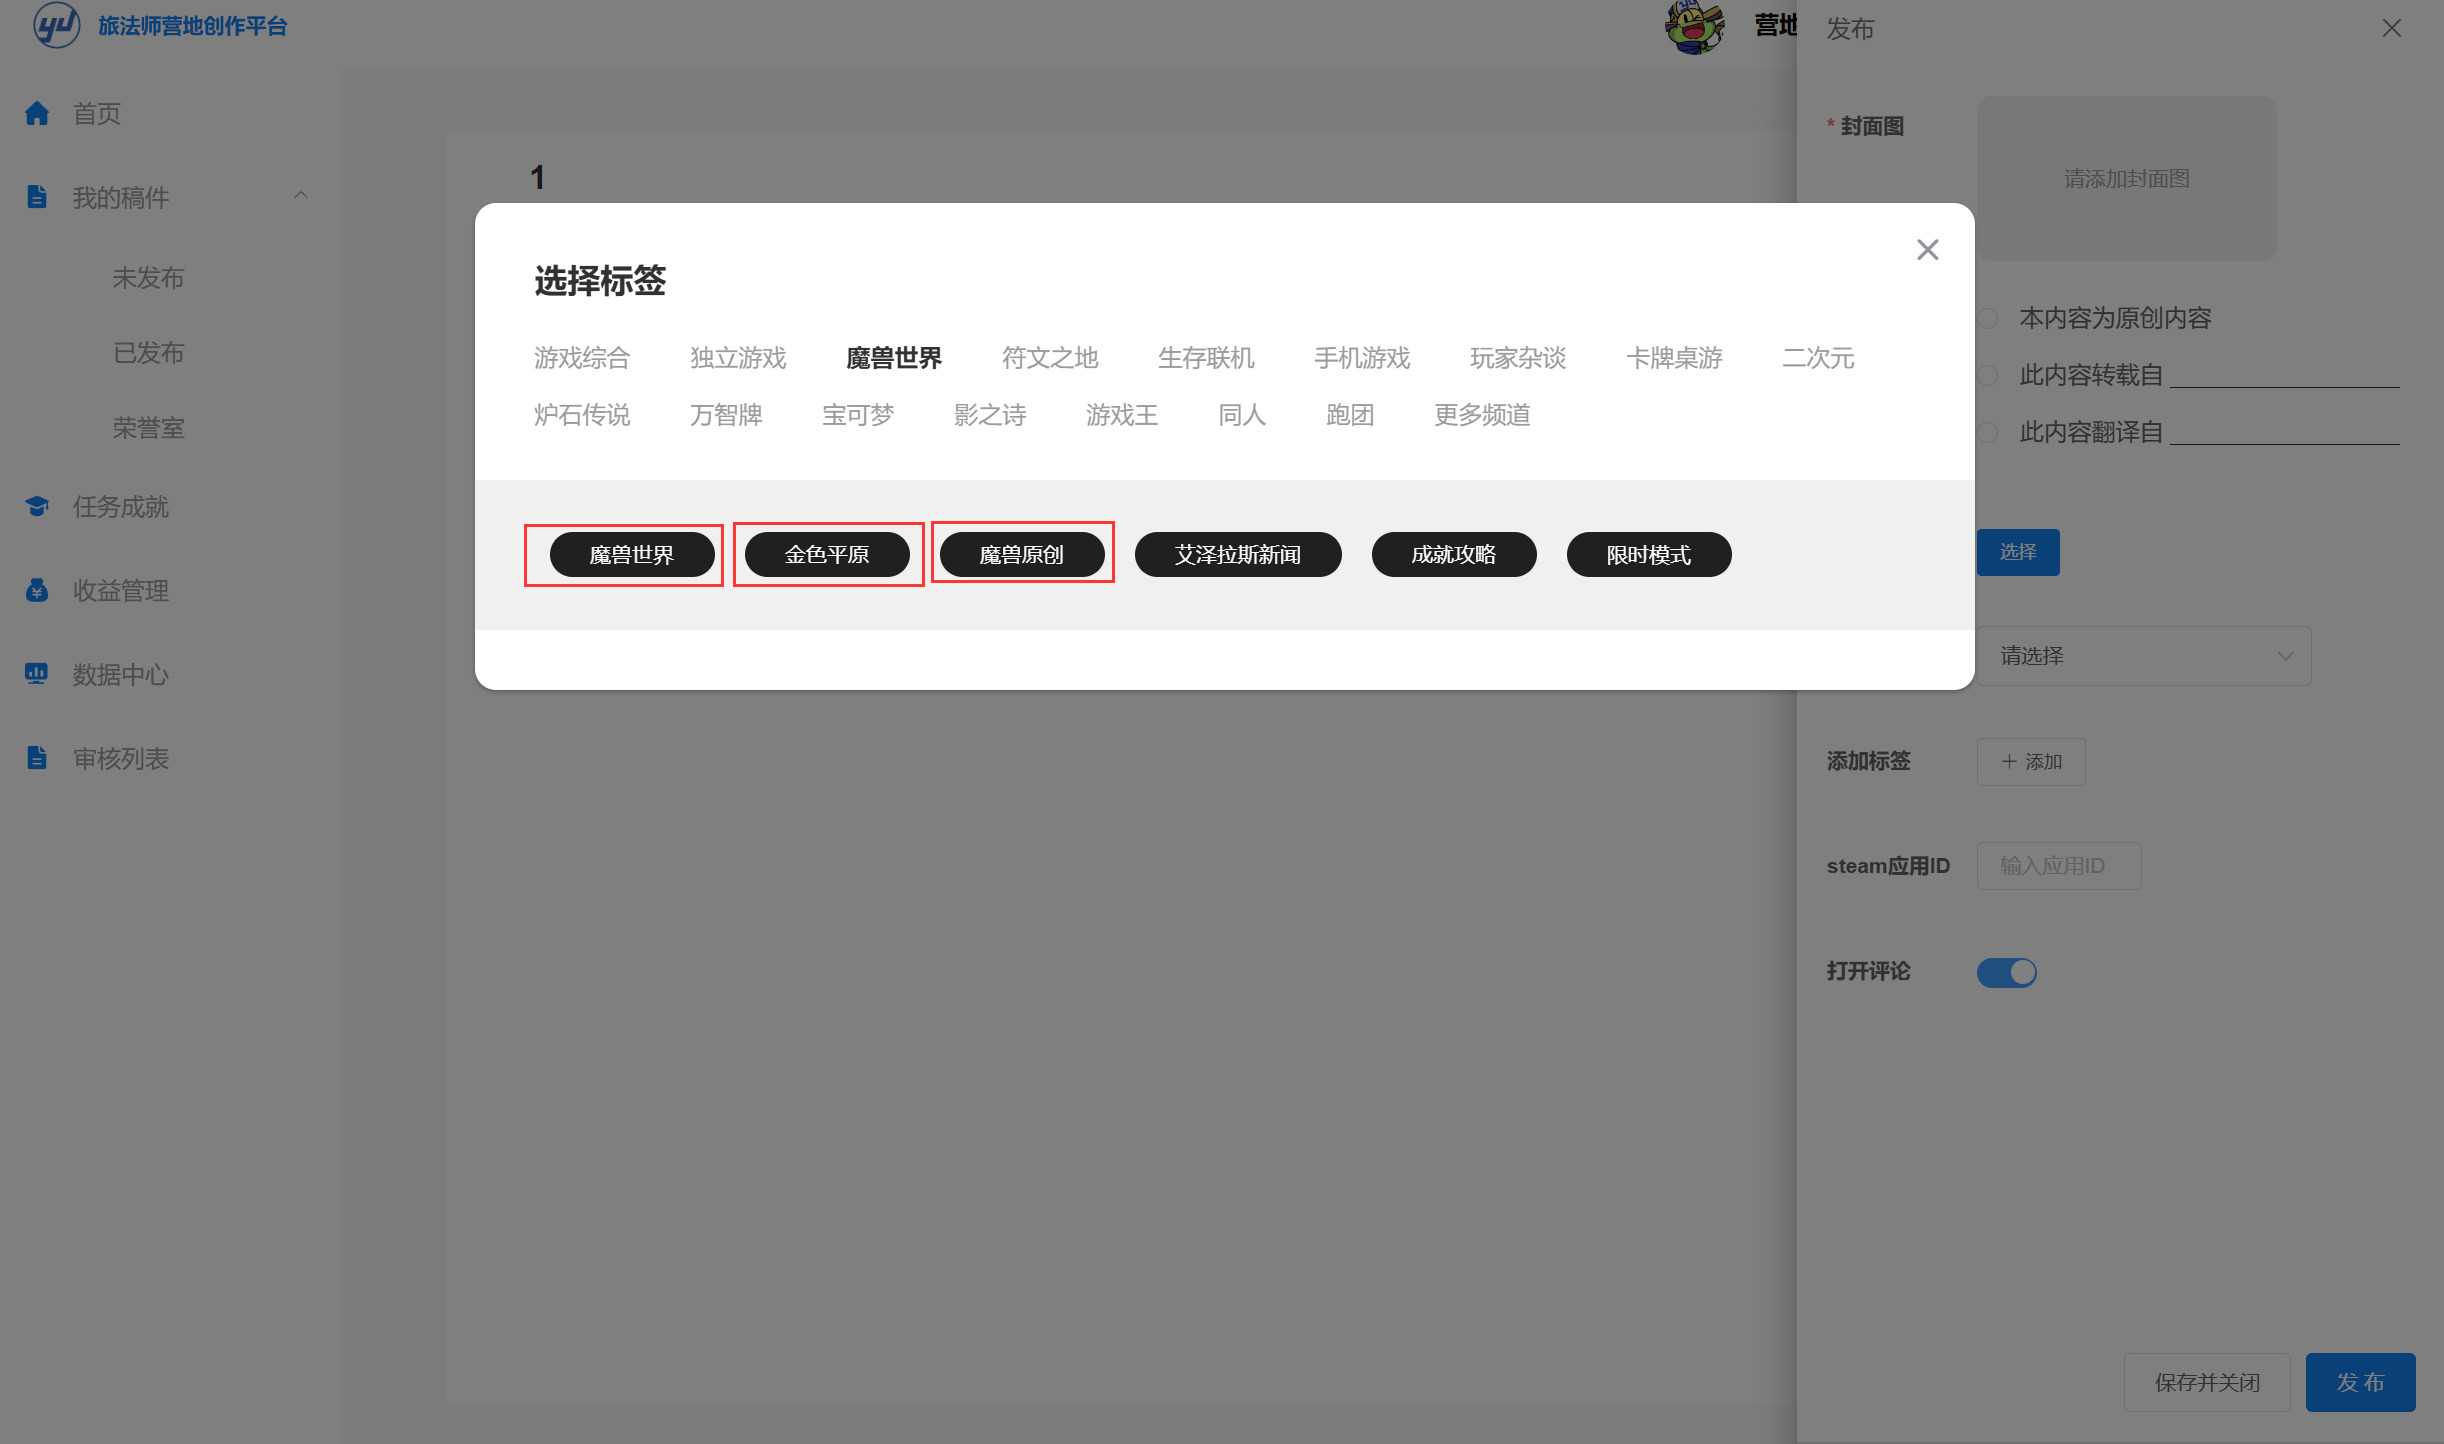The height and width of the screenshot is (1444, 2444).
Task: Select 此内容翻译自 radio option
Action: [1988, 432]
